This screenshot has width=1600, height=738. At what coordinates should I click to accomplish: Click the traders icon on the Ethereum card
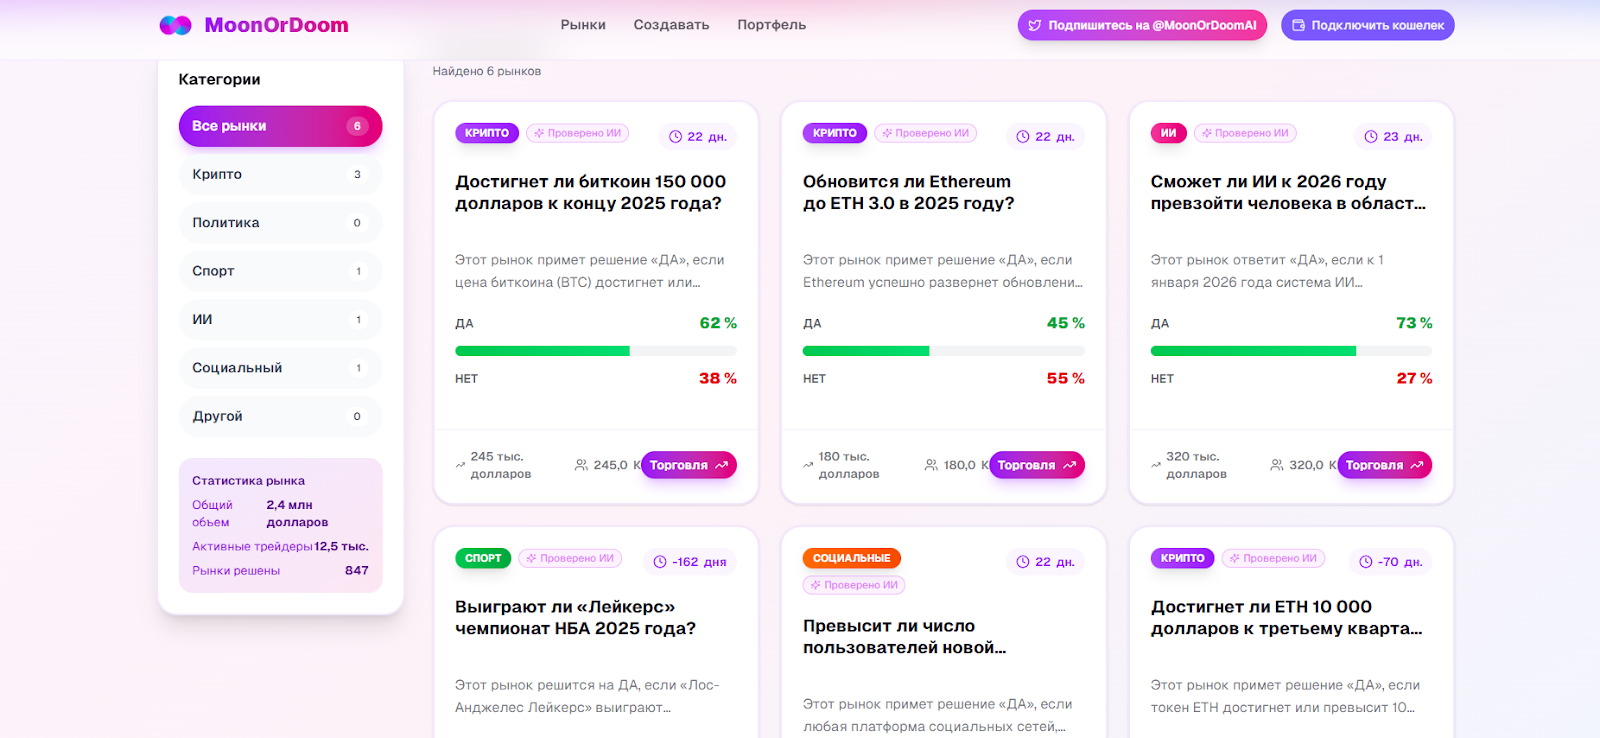931,465
